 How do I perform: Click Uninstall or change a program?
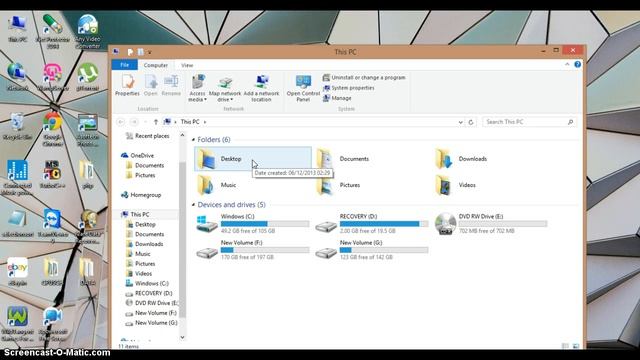coord(364,78)
